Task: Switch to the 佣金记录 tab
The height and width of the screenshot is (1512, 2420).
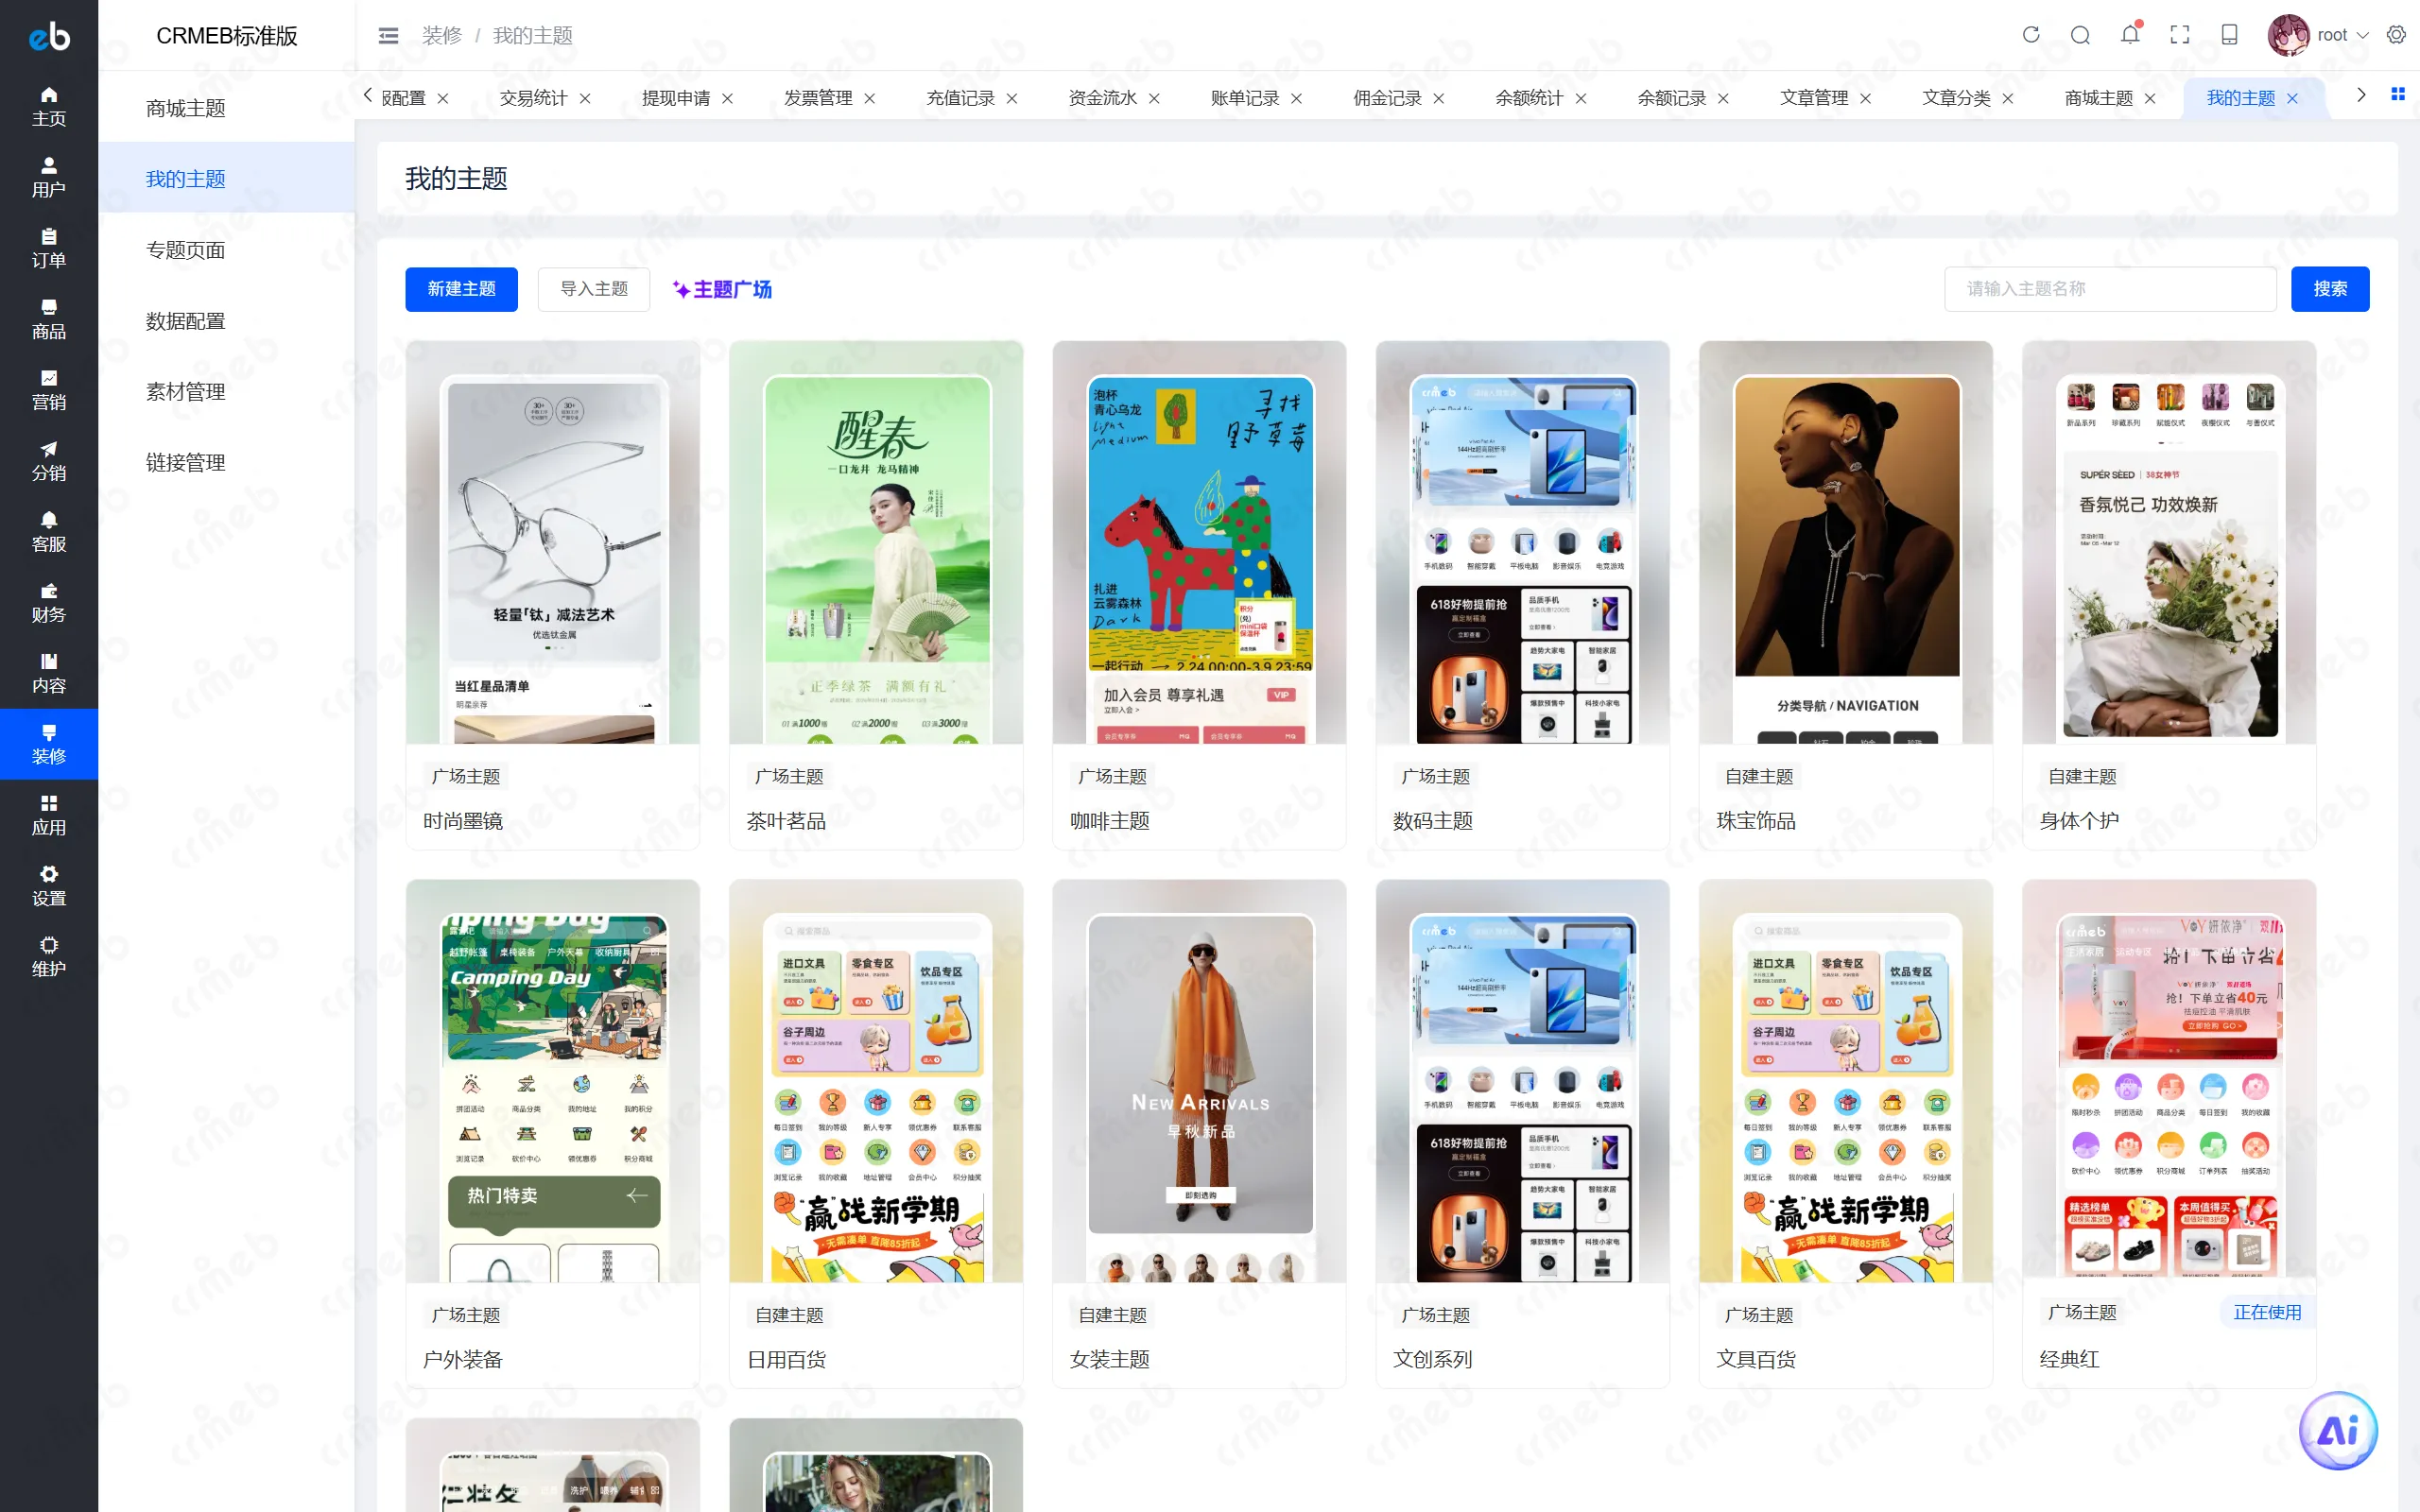Action: click(x=1387, y=98)
